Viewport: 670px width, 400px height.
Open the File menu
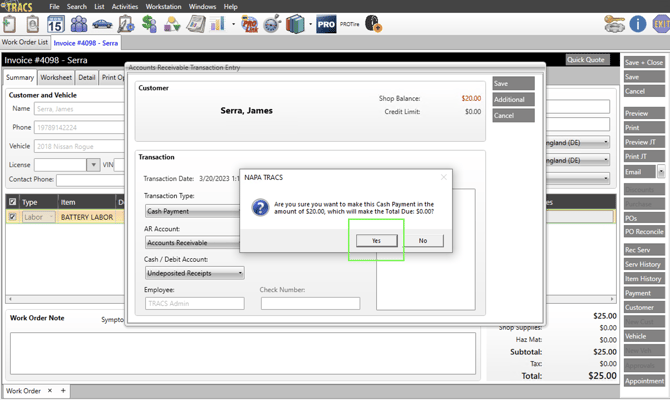[x=54, y=6]
